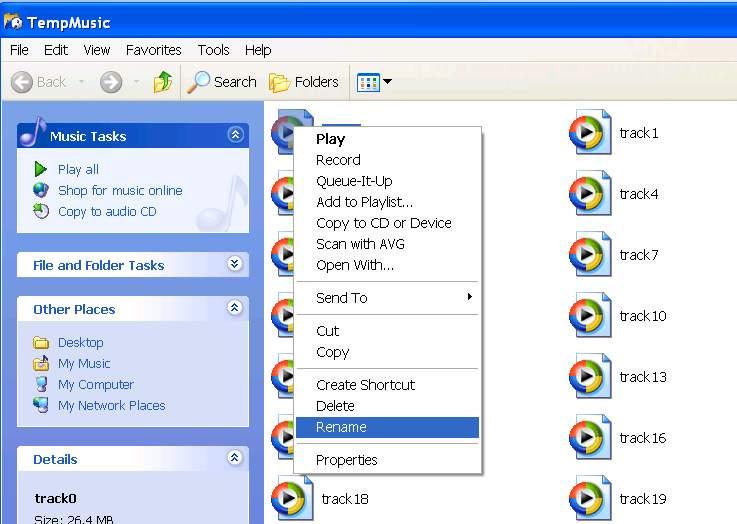The image size is (737, 524).
Task: Click Shop for music online link
Action: (x=119, y=190)
